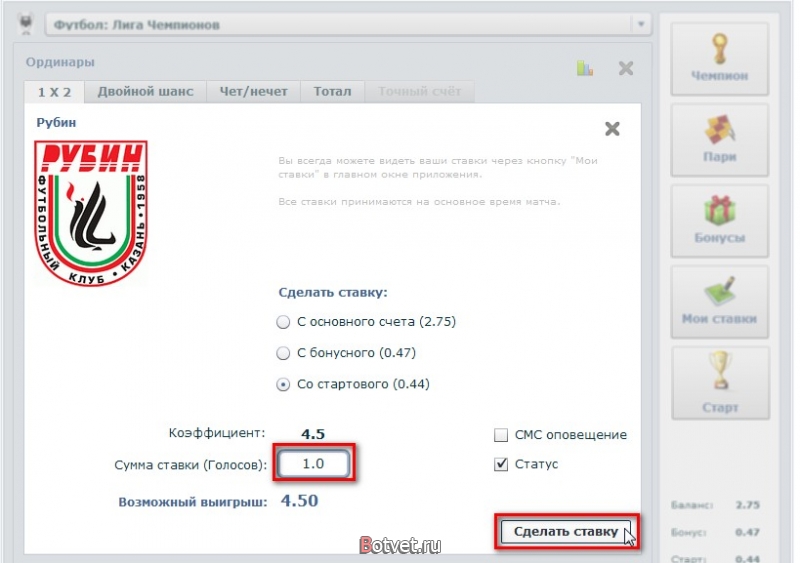
Task: Click the possible winnings value 4.50
Action: 299,501
